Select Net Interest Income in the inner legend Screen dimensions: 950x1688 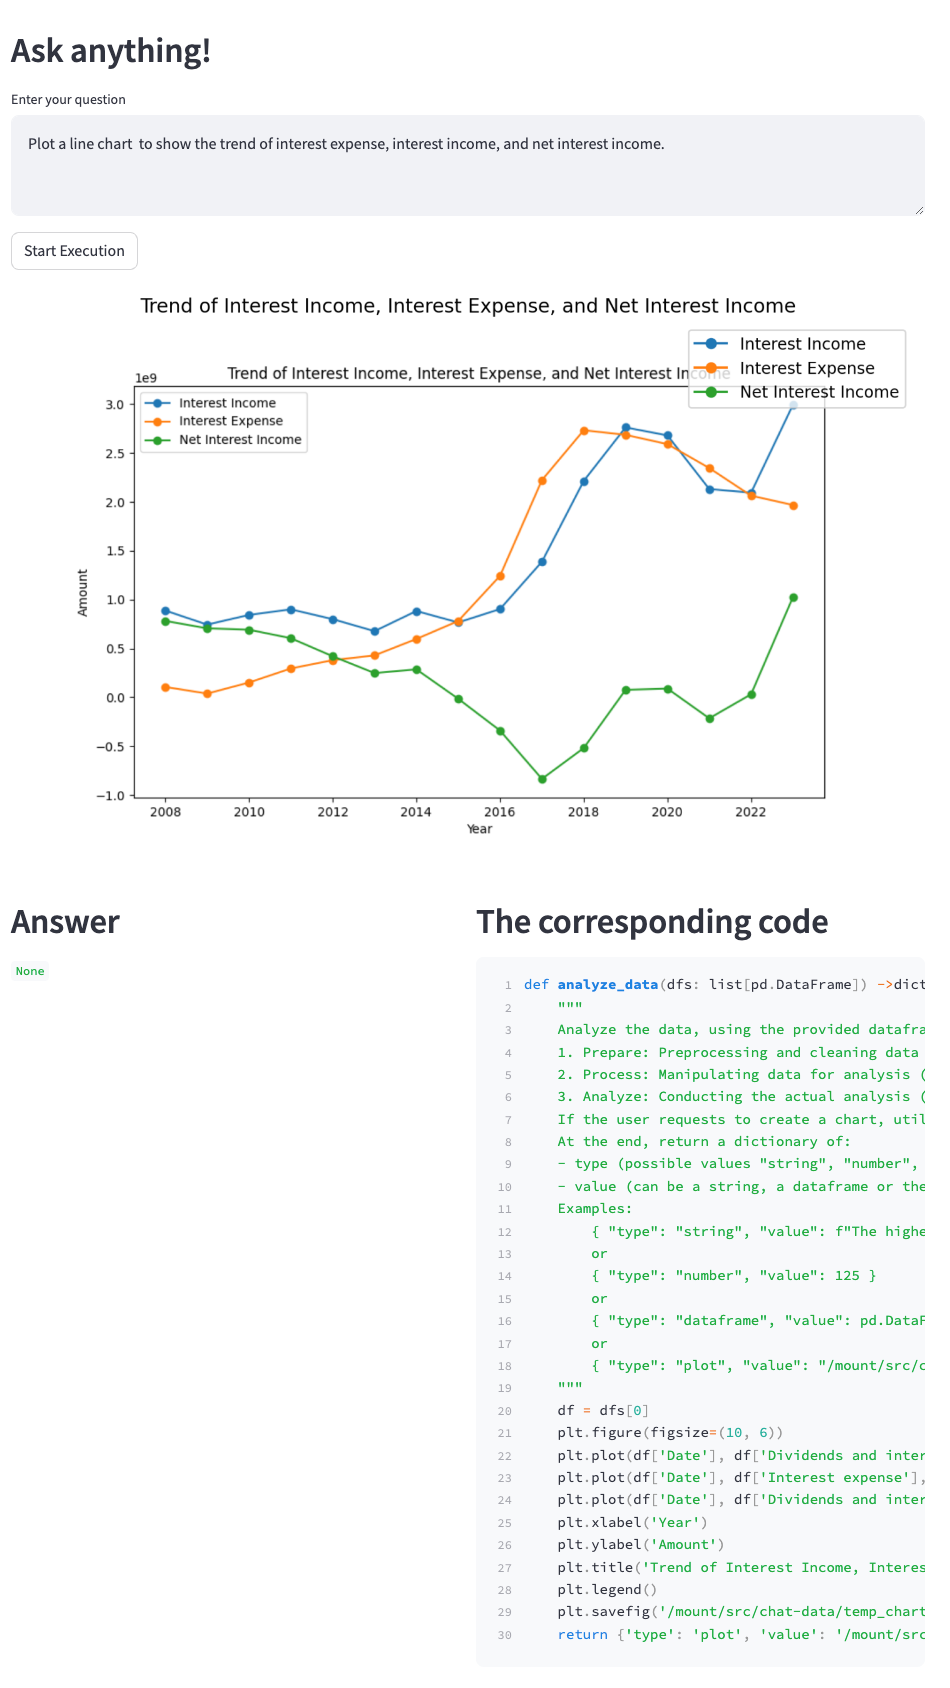click(x=240, y=439)
